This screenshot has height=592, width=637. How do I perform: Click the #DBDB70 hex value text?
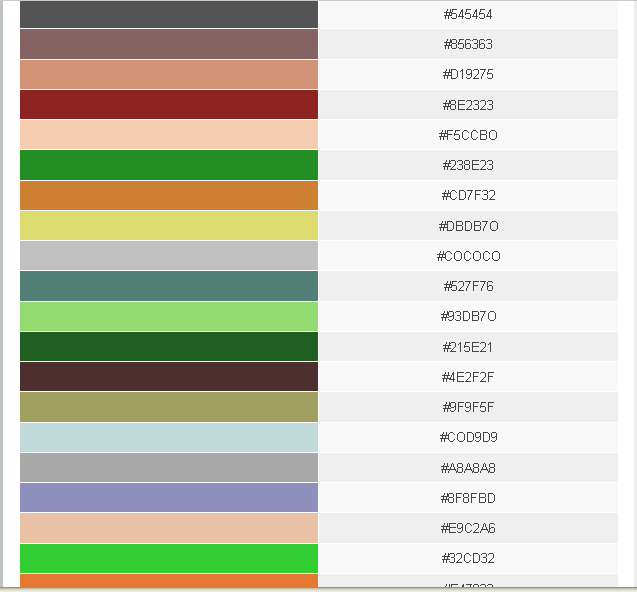(467, 226)
